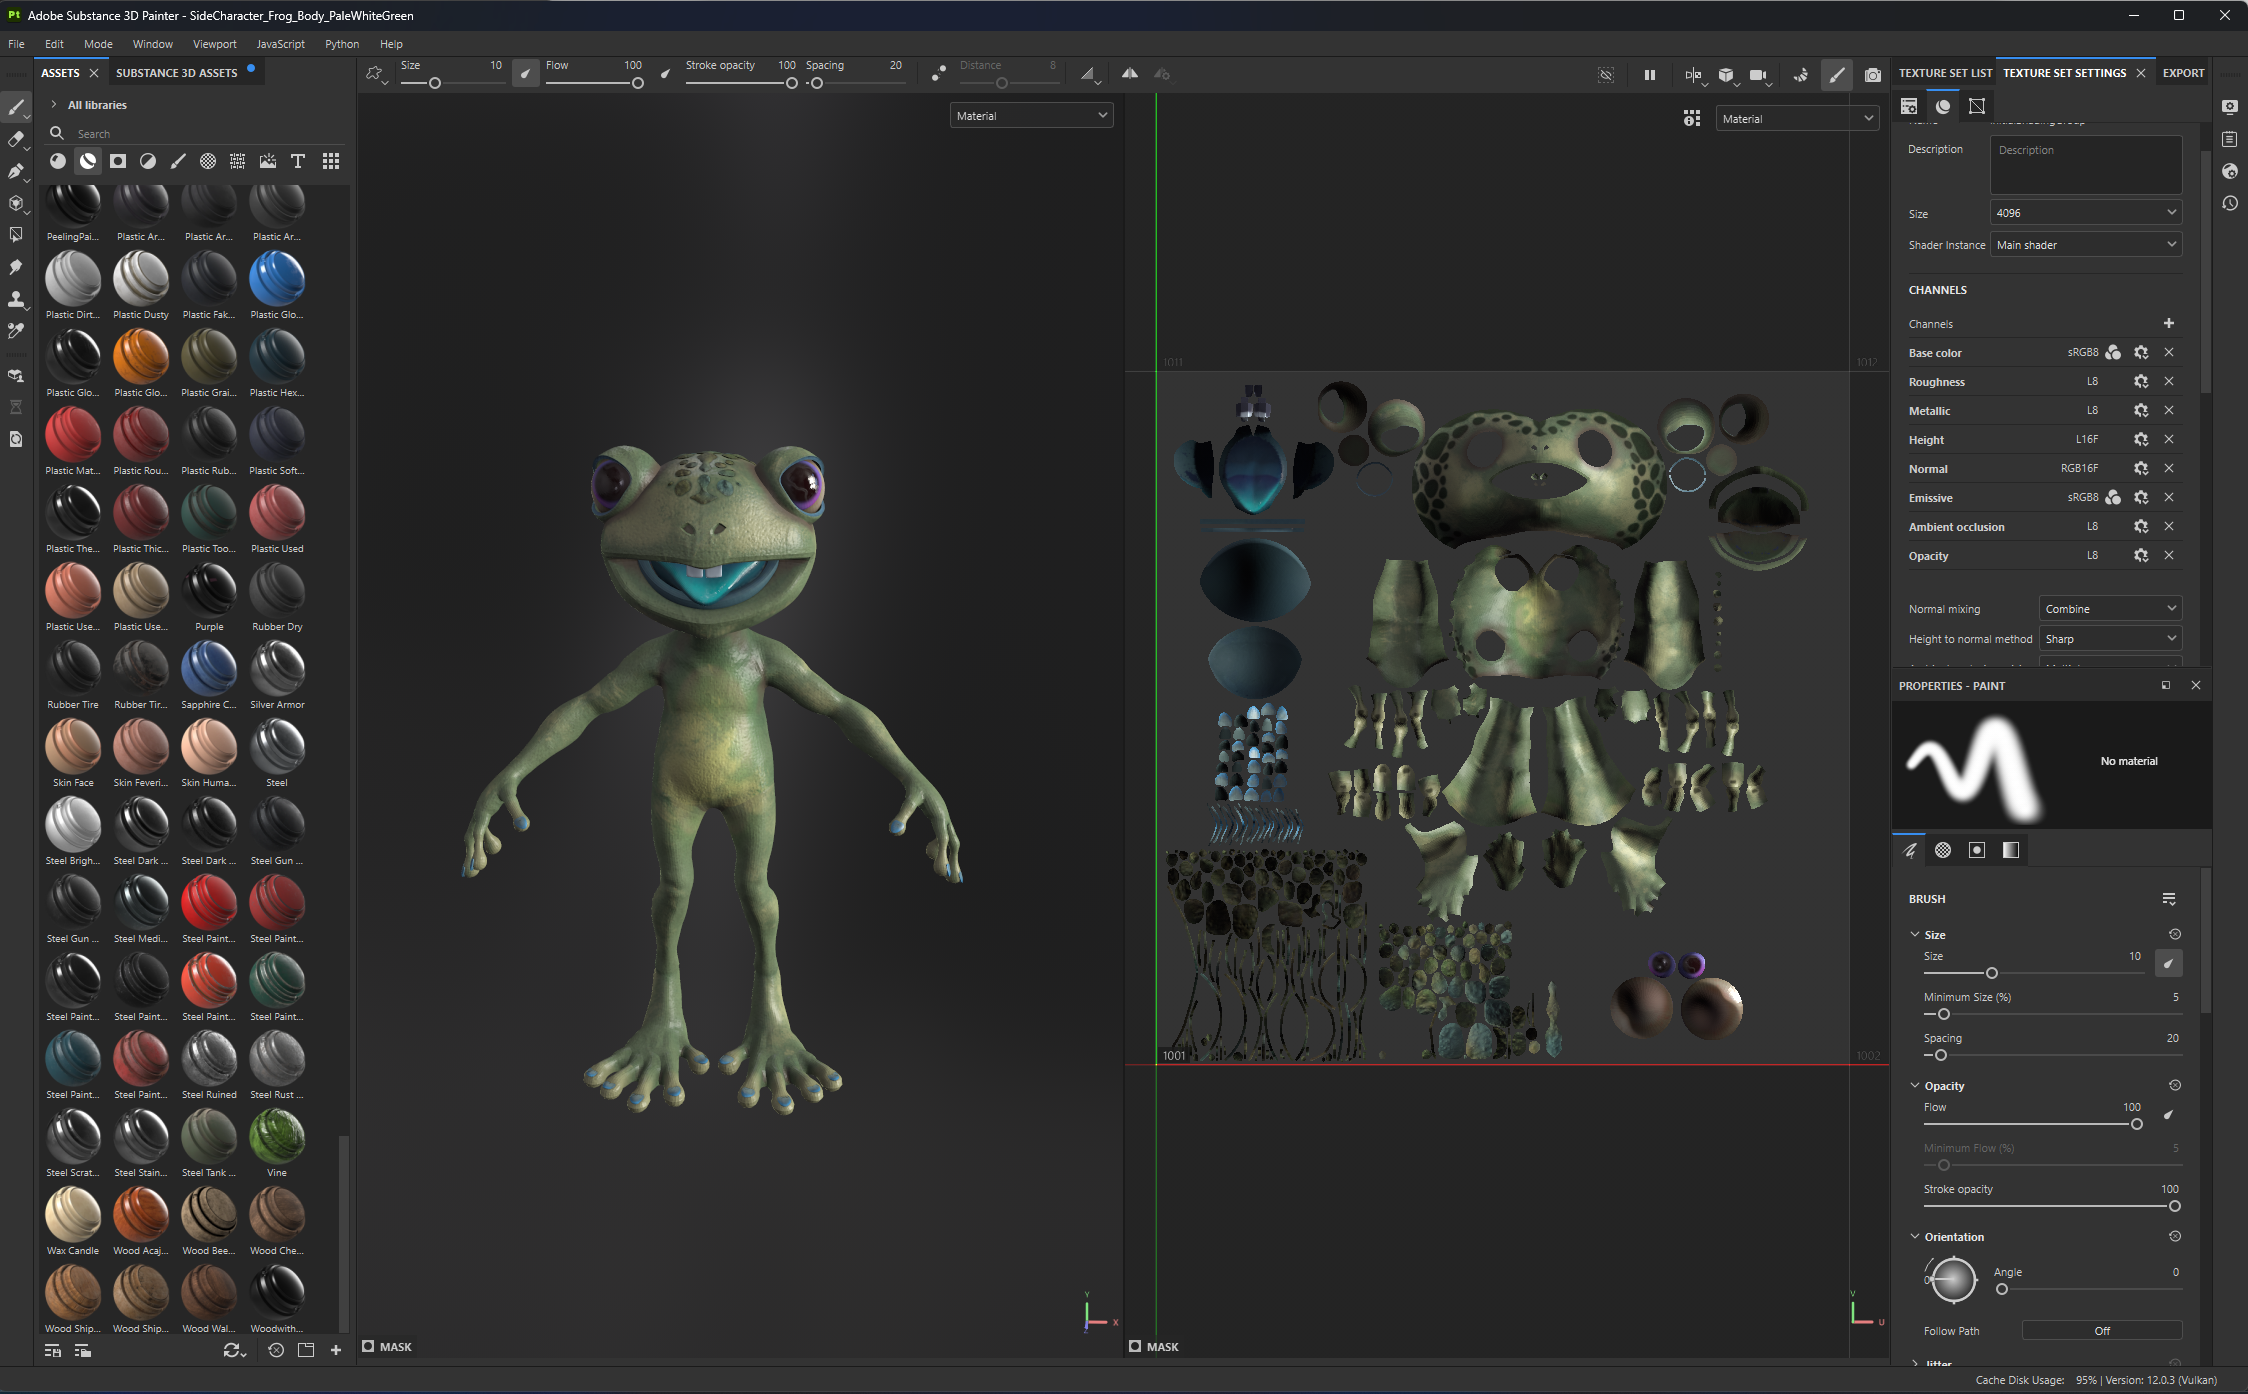Open the Display settings panel icon
Screen dimensions: 2248x1394
2230,107
